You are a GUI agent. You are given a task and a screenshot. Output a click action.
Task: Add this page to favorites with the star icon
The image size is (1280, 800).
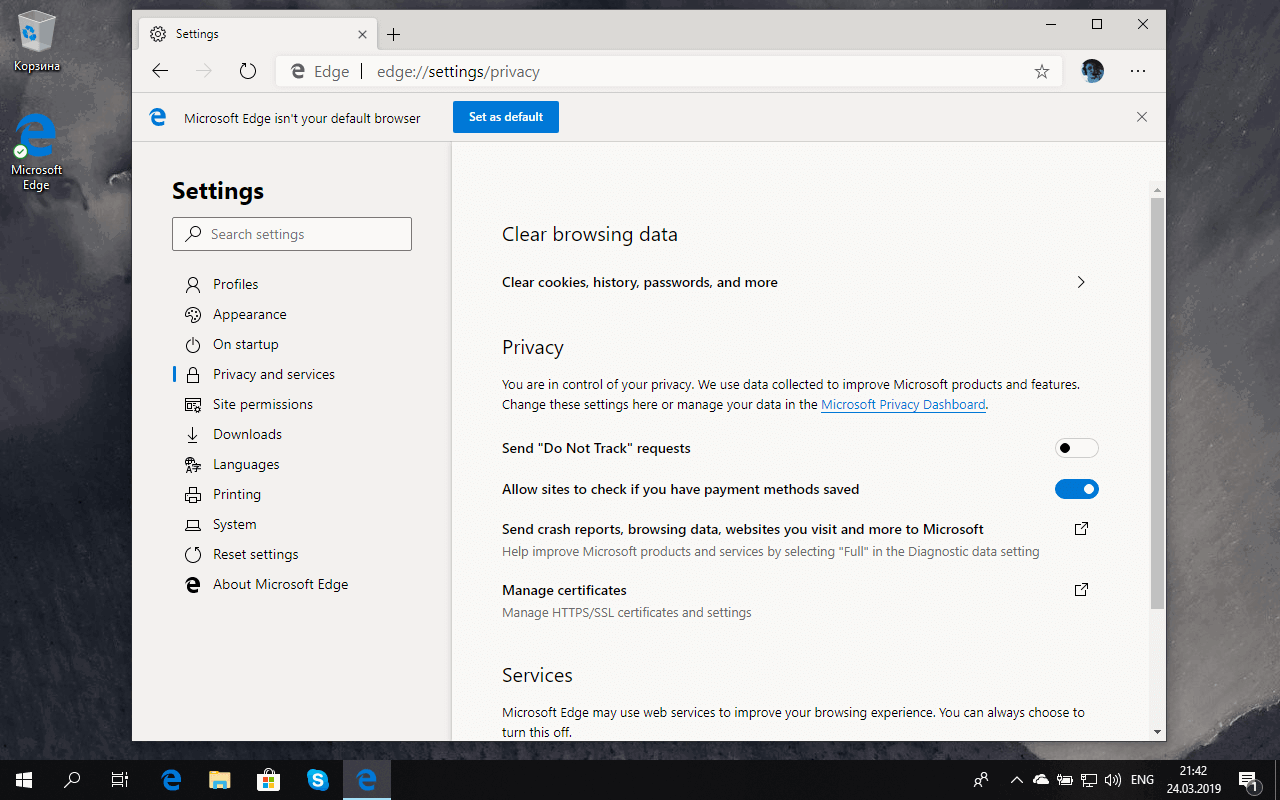point(1042,71)
